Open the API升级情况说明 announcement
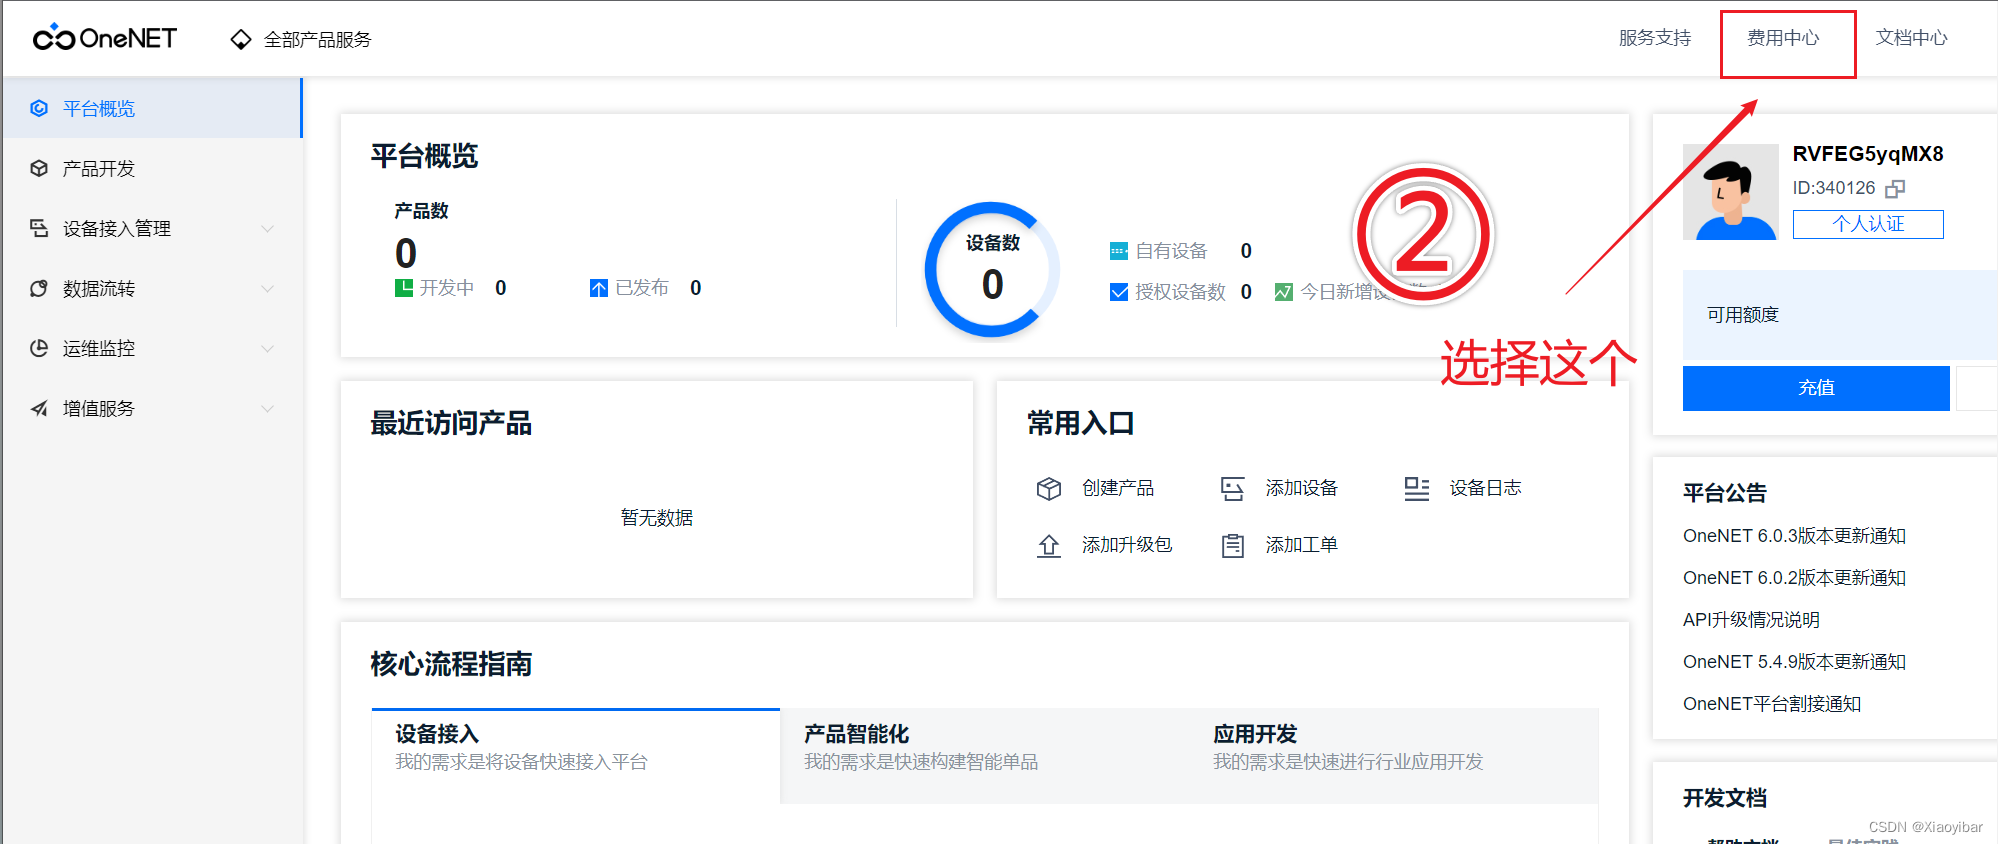This screenshot has width=1998, height=844. (1751, 620)
